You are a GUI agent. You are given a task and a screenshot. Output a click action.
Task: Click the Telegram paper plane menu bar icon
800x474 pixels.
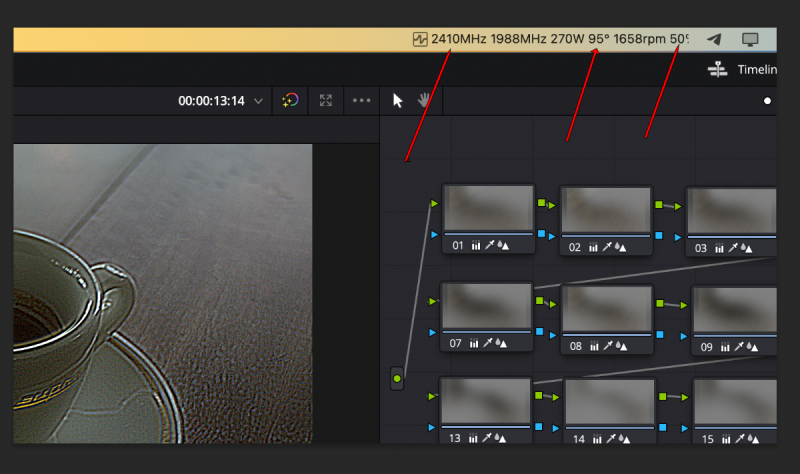click(x=714, y=39)
